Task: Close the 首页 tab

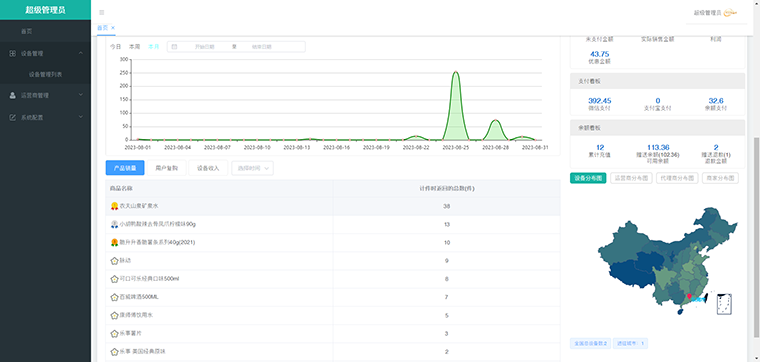Action: coord(113,28)
